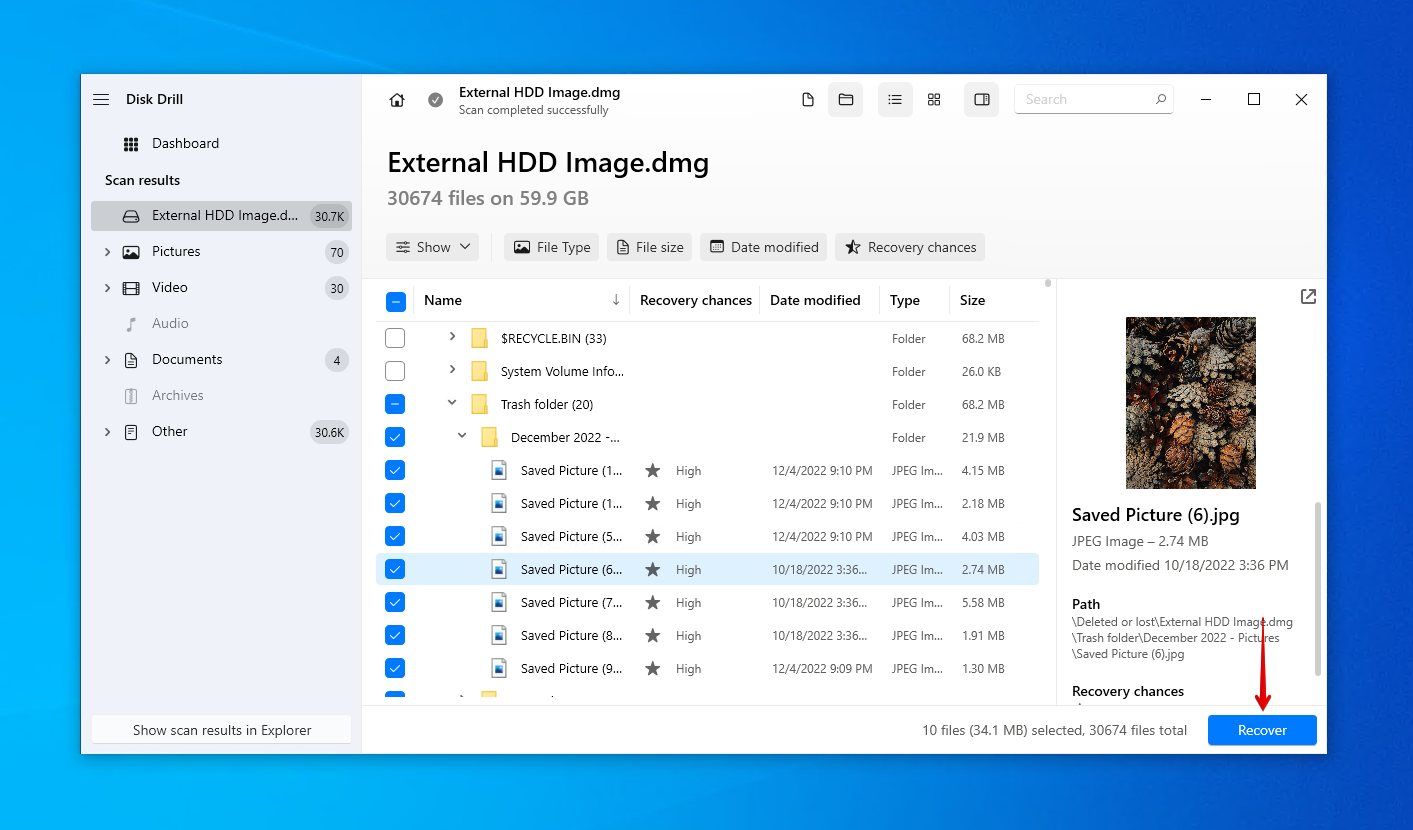Expand the $RECYCLE.BIN folder
This screenshot has height=830, width=1413.
452,337
